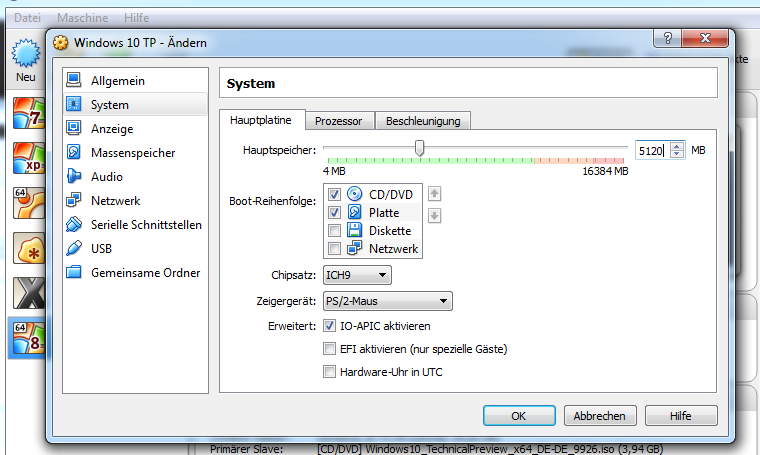Click the System chip icon in sidebar
This screenshot has width=760, height=455.
tap(74, 104)
